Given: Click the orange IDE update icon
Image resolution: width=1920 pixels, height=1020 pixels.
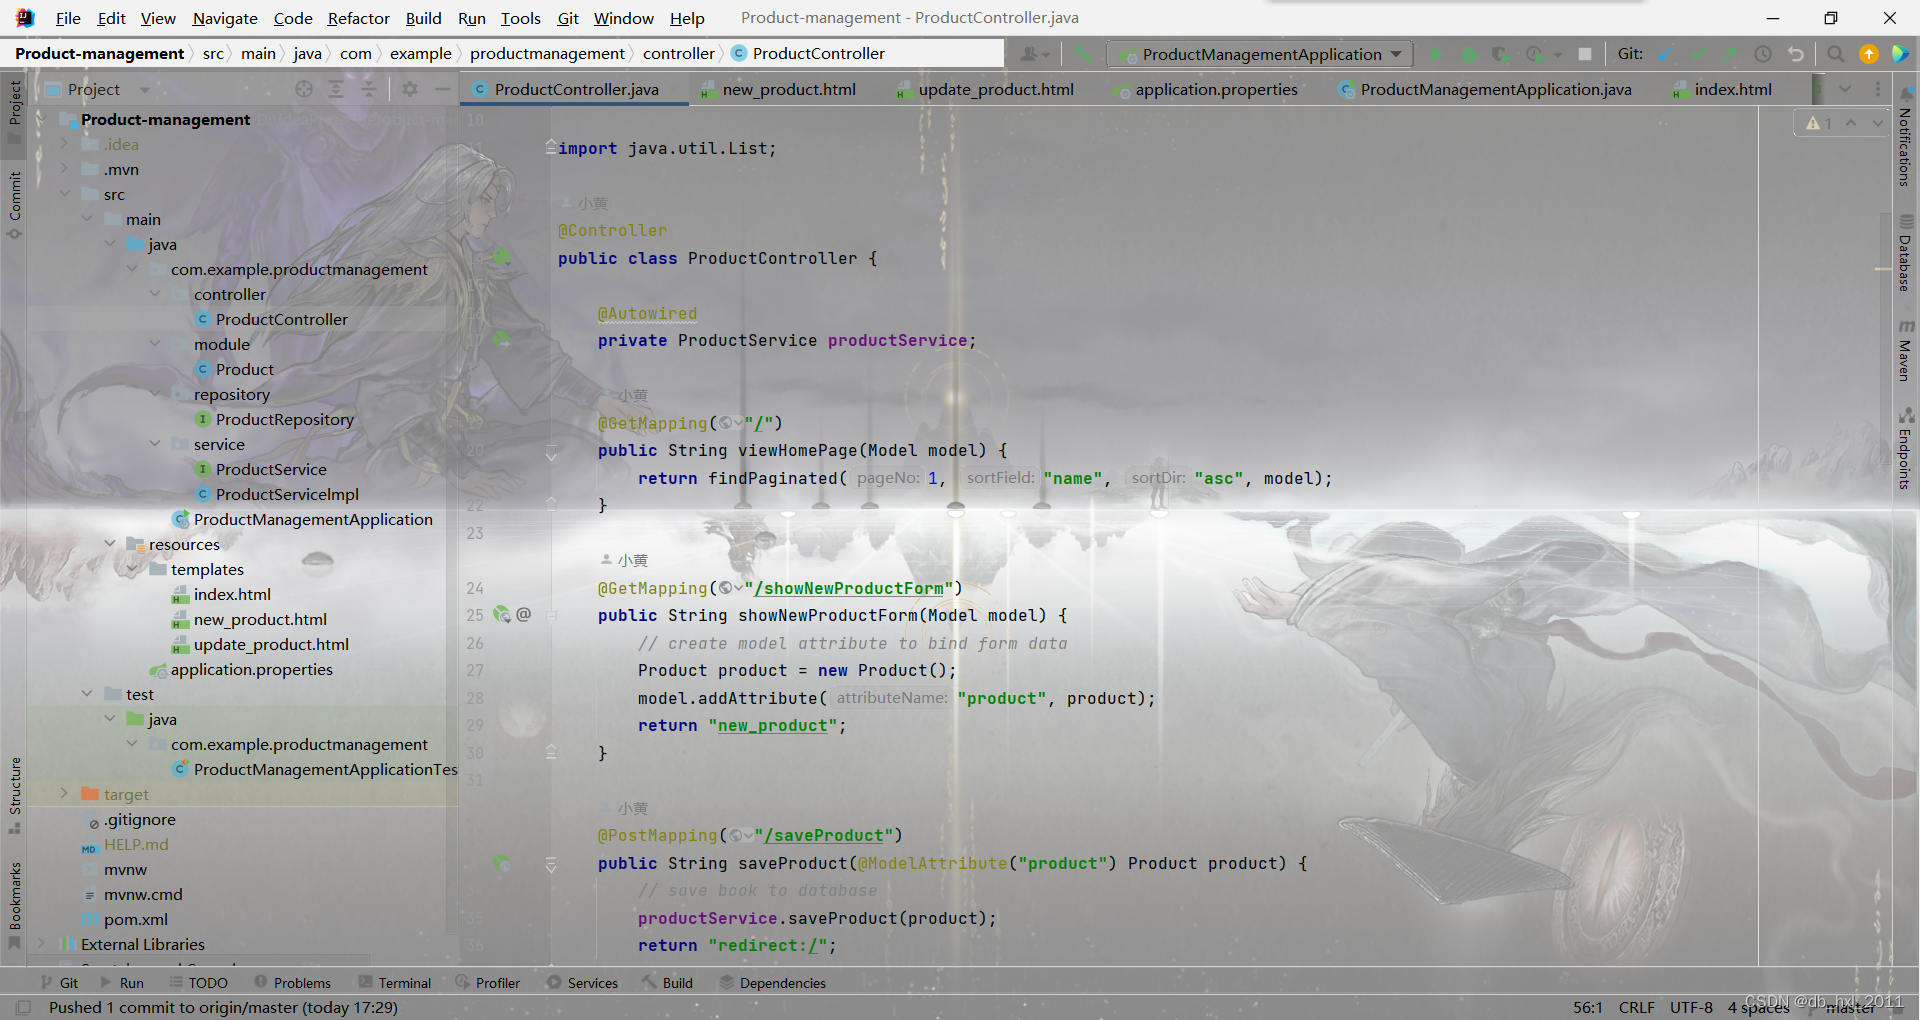Looking at the screenshot, I should (x=1868, y=54).
